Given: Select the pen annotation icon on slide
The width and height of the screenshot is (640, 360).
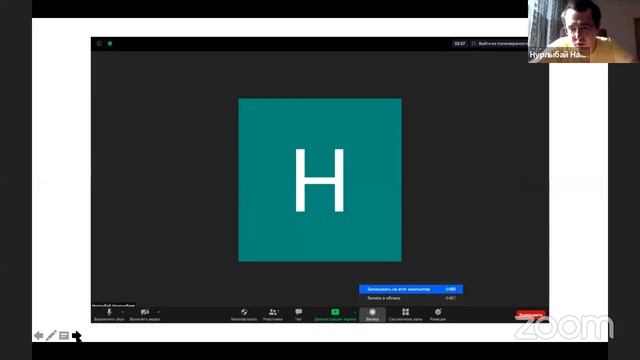Looking at the screenshot, I should pyautogui.click(x=51, y=336).
